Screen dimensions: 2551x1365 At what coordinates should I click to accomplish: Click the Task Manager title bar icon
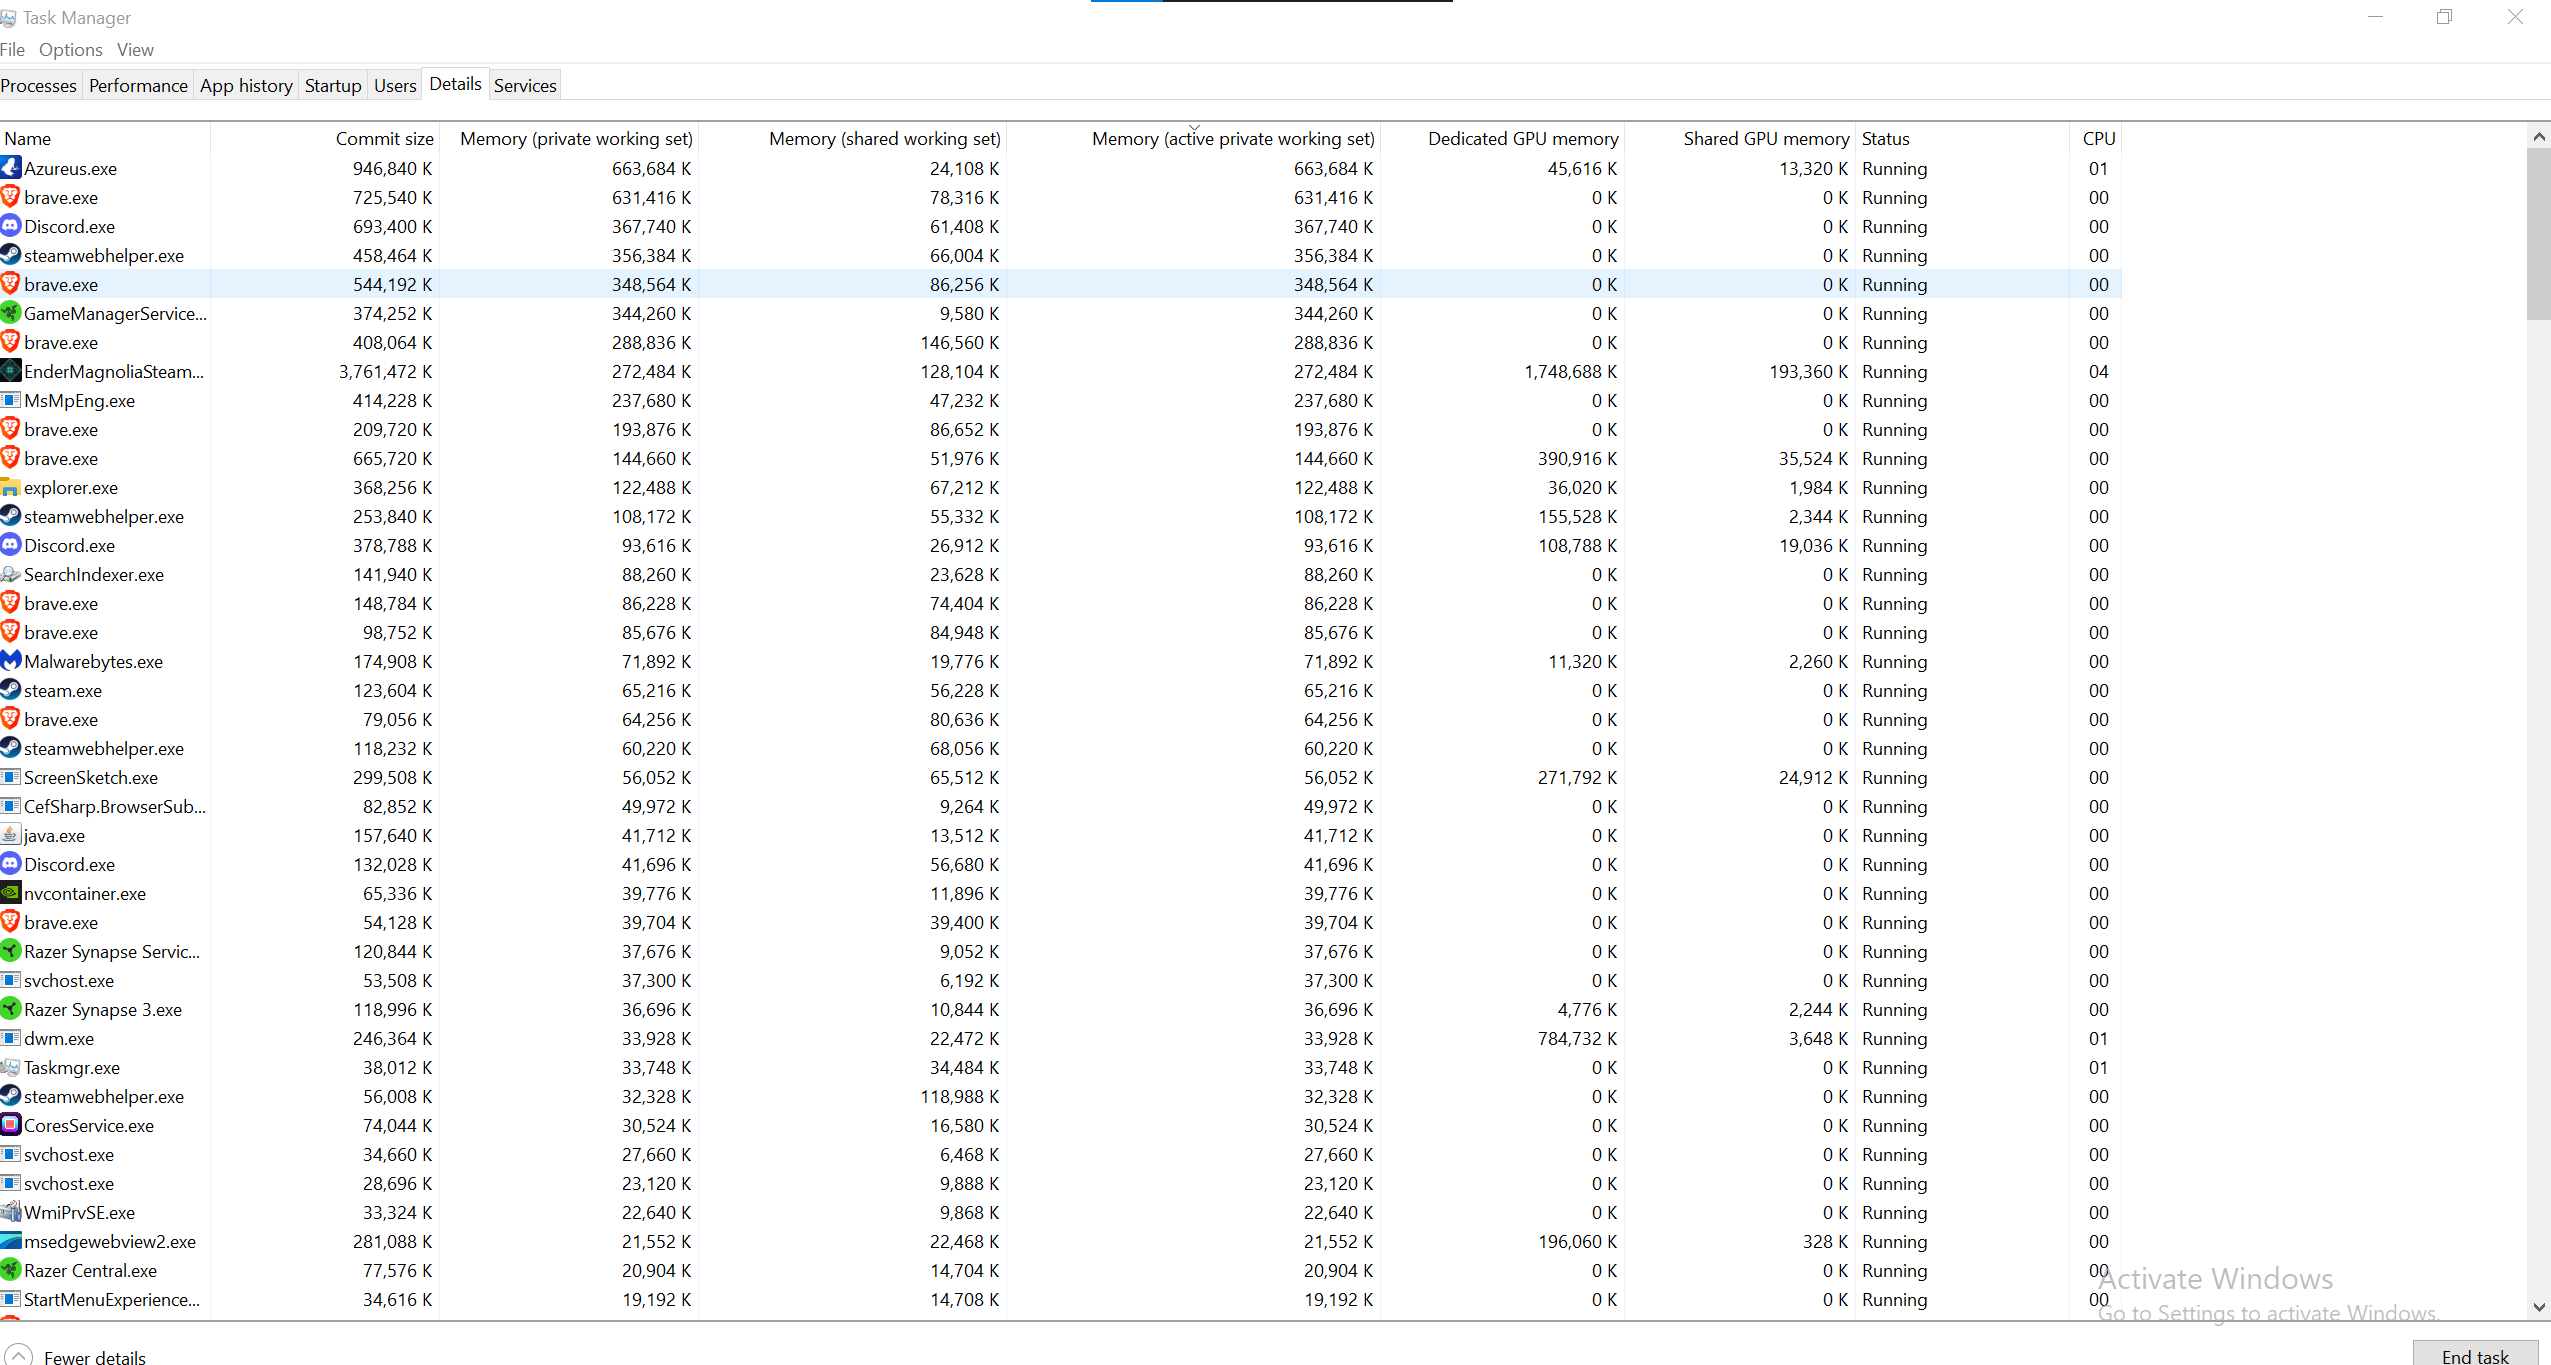[8, 18]
